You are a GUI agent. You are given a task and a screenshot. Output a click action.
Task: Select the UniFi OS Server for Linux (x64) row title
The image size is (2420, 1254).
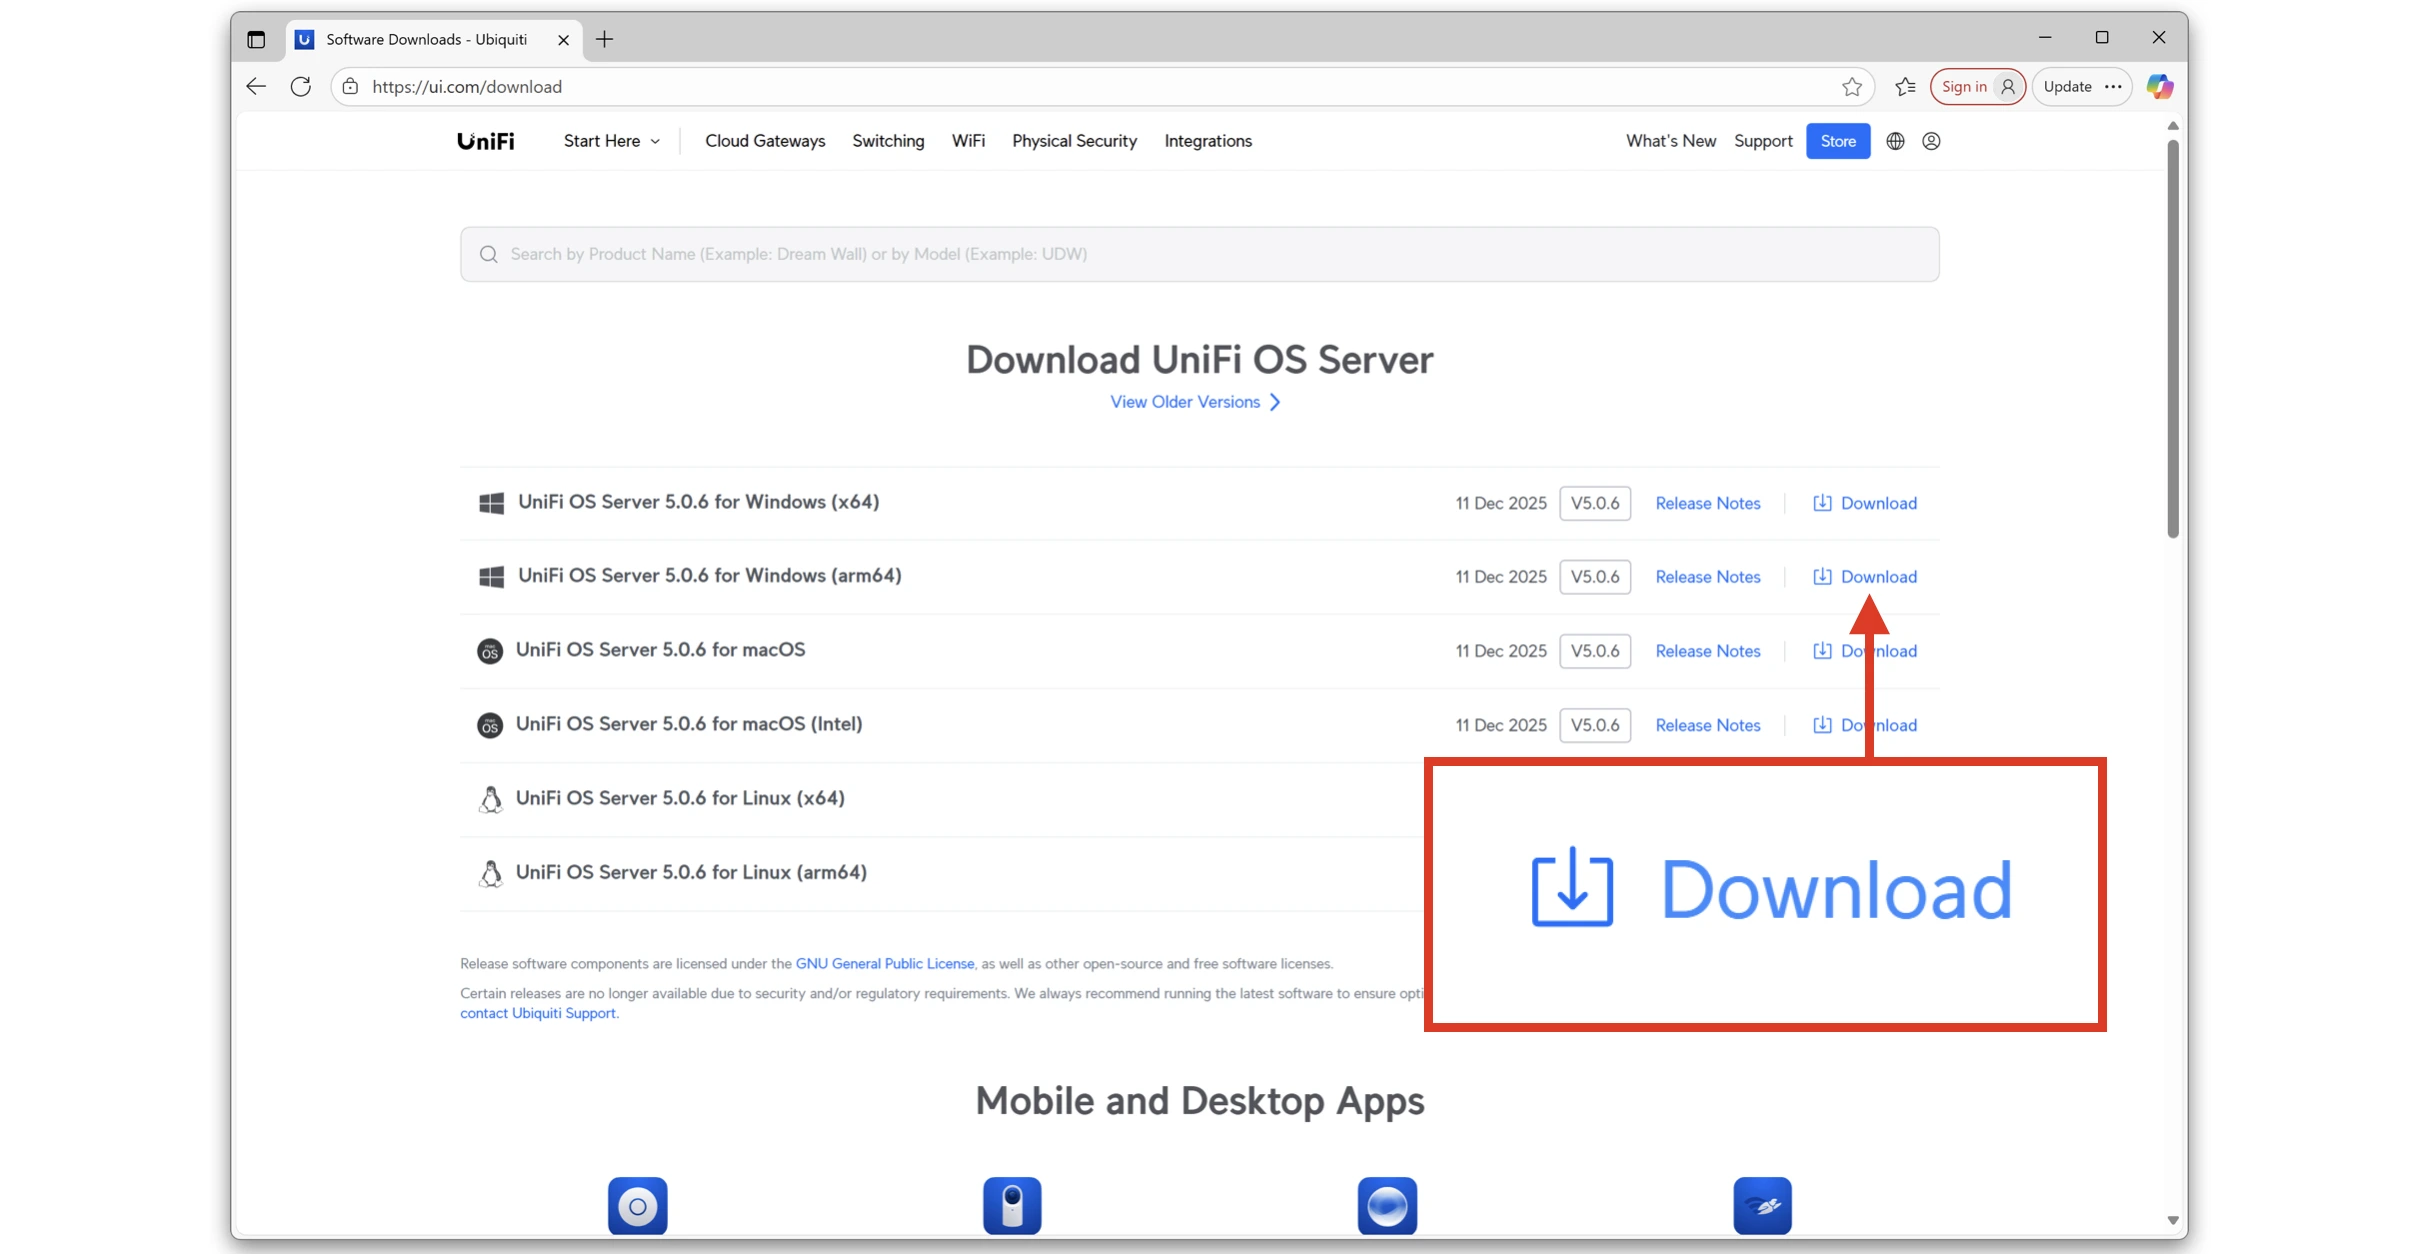pyautogui.click(x=680, y=798)
